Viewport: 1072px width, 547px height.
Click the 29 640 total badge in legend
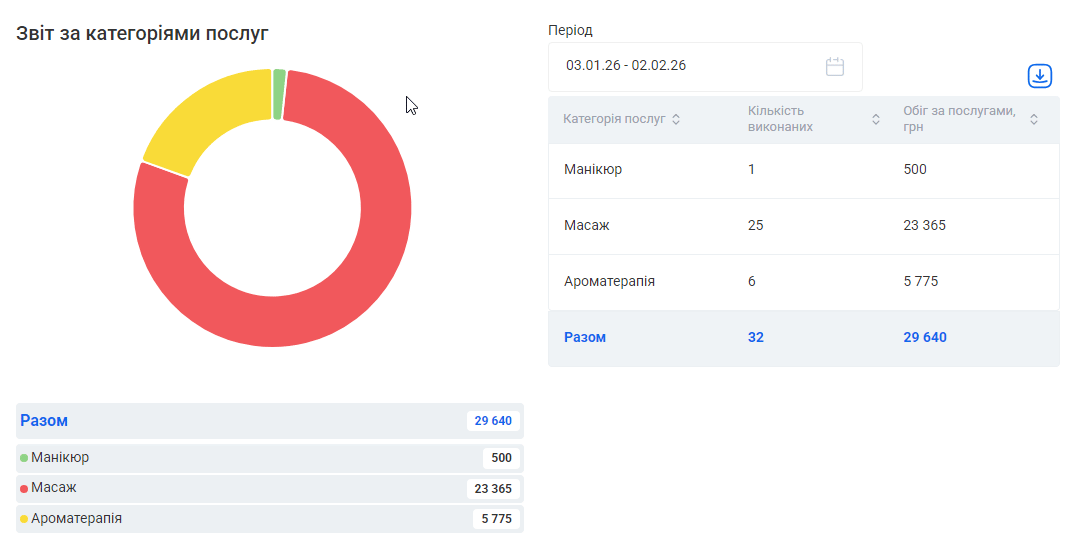(x=493, y=421)
